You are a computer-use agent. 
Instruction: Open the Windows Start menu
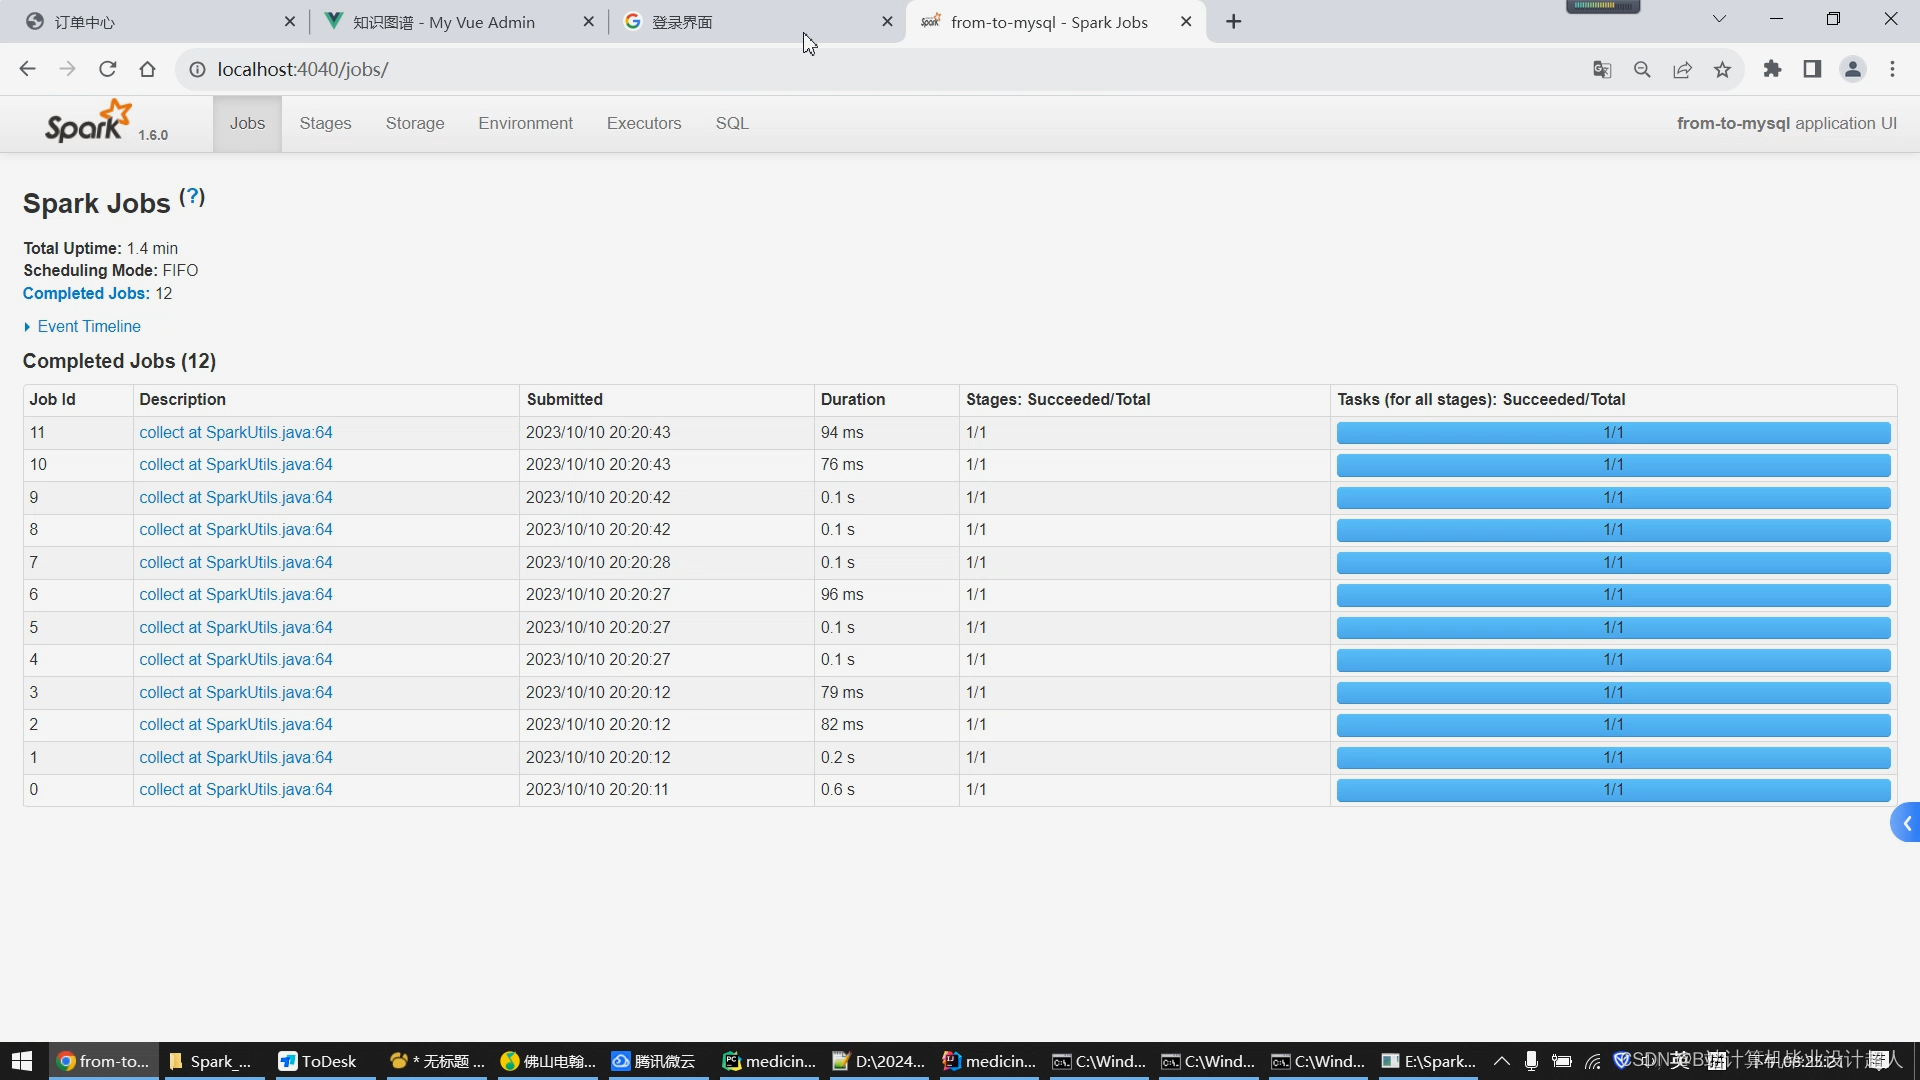click(x=22, y=1061)
